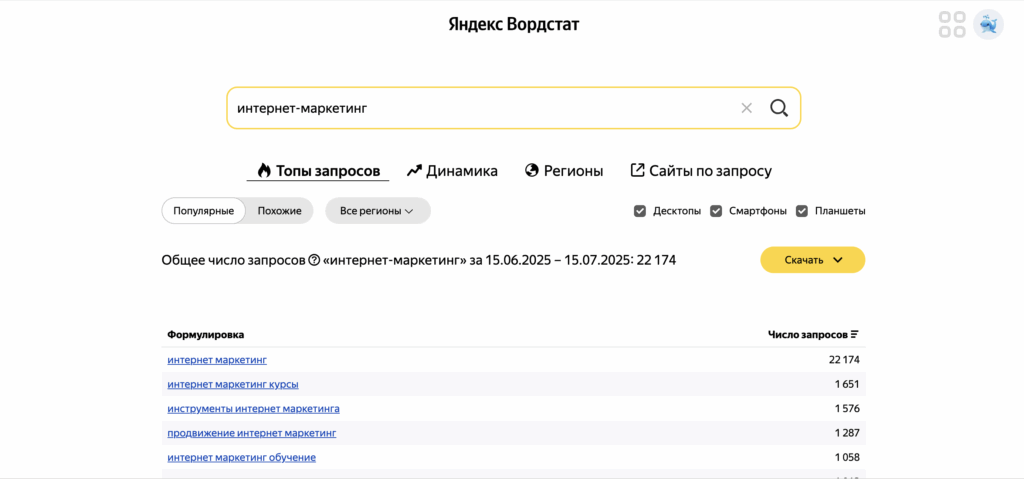Clear the search query with the X icon
The image size is (1024, 479).
(x=746, y=108)
